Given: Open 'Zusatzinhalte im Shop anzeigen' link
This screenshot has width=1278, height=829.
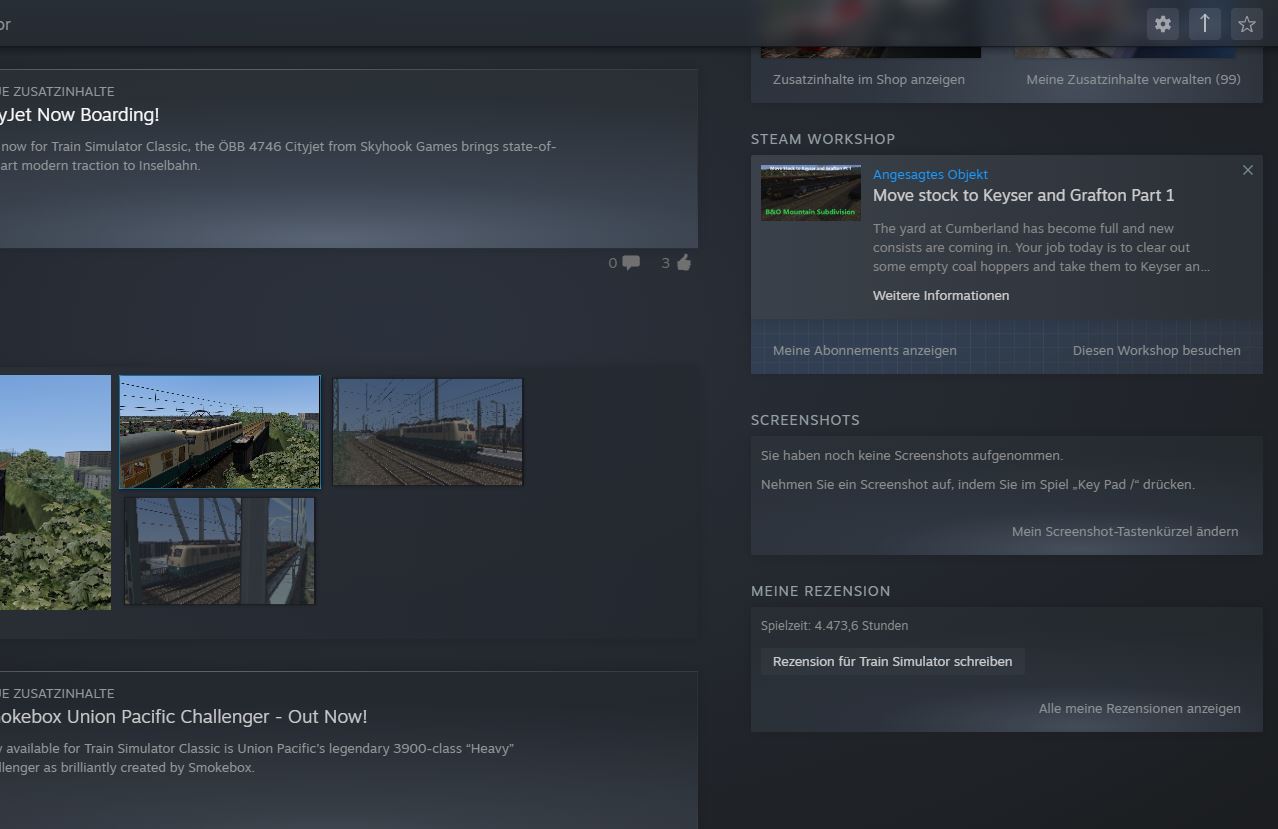Looking at the screenshot, I should click(869, 79).
